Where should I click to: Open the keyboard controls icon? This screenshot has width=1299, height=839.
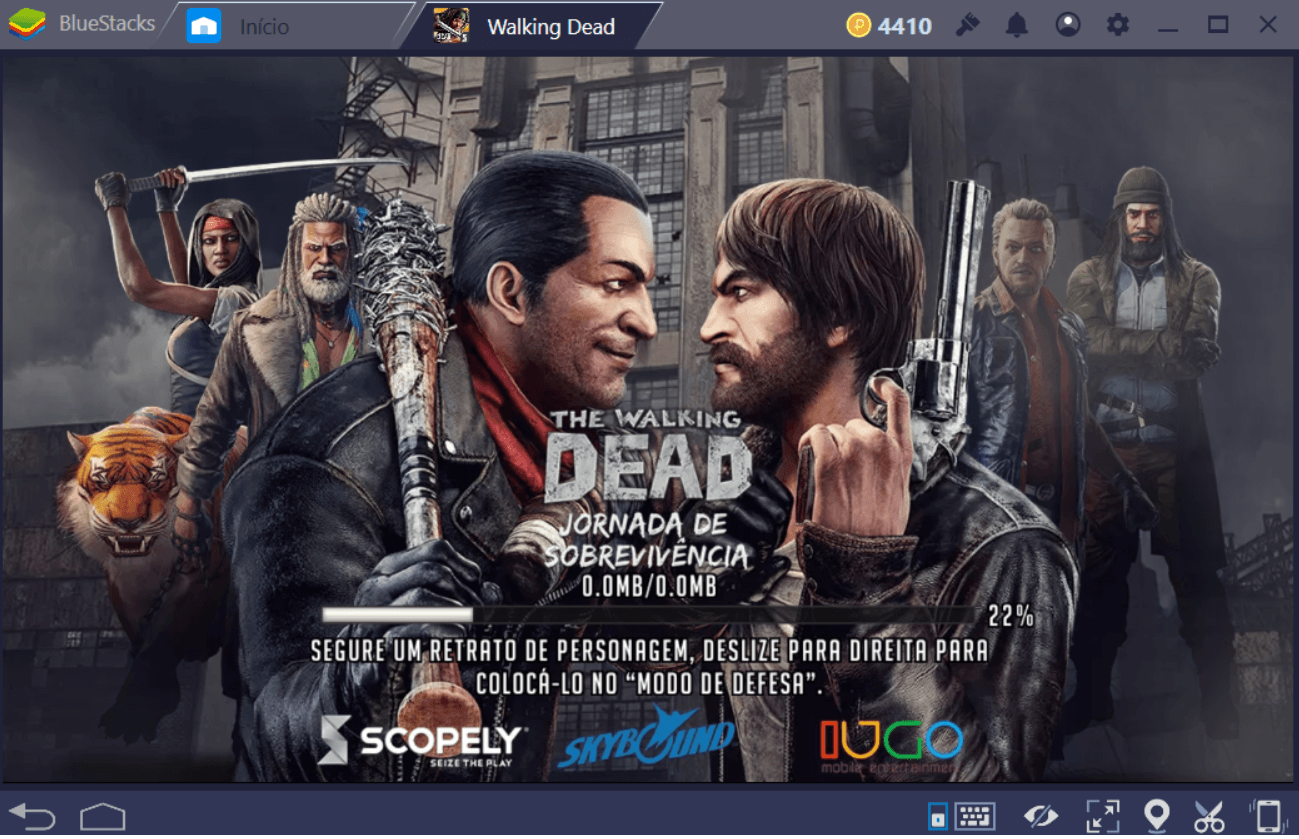pyautogui.click(x=975, y=816)
